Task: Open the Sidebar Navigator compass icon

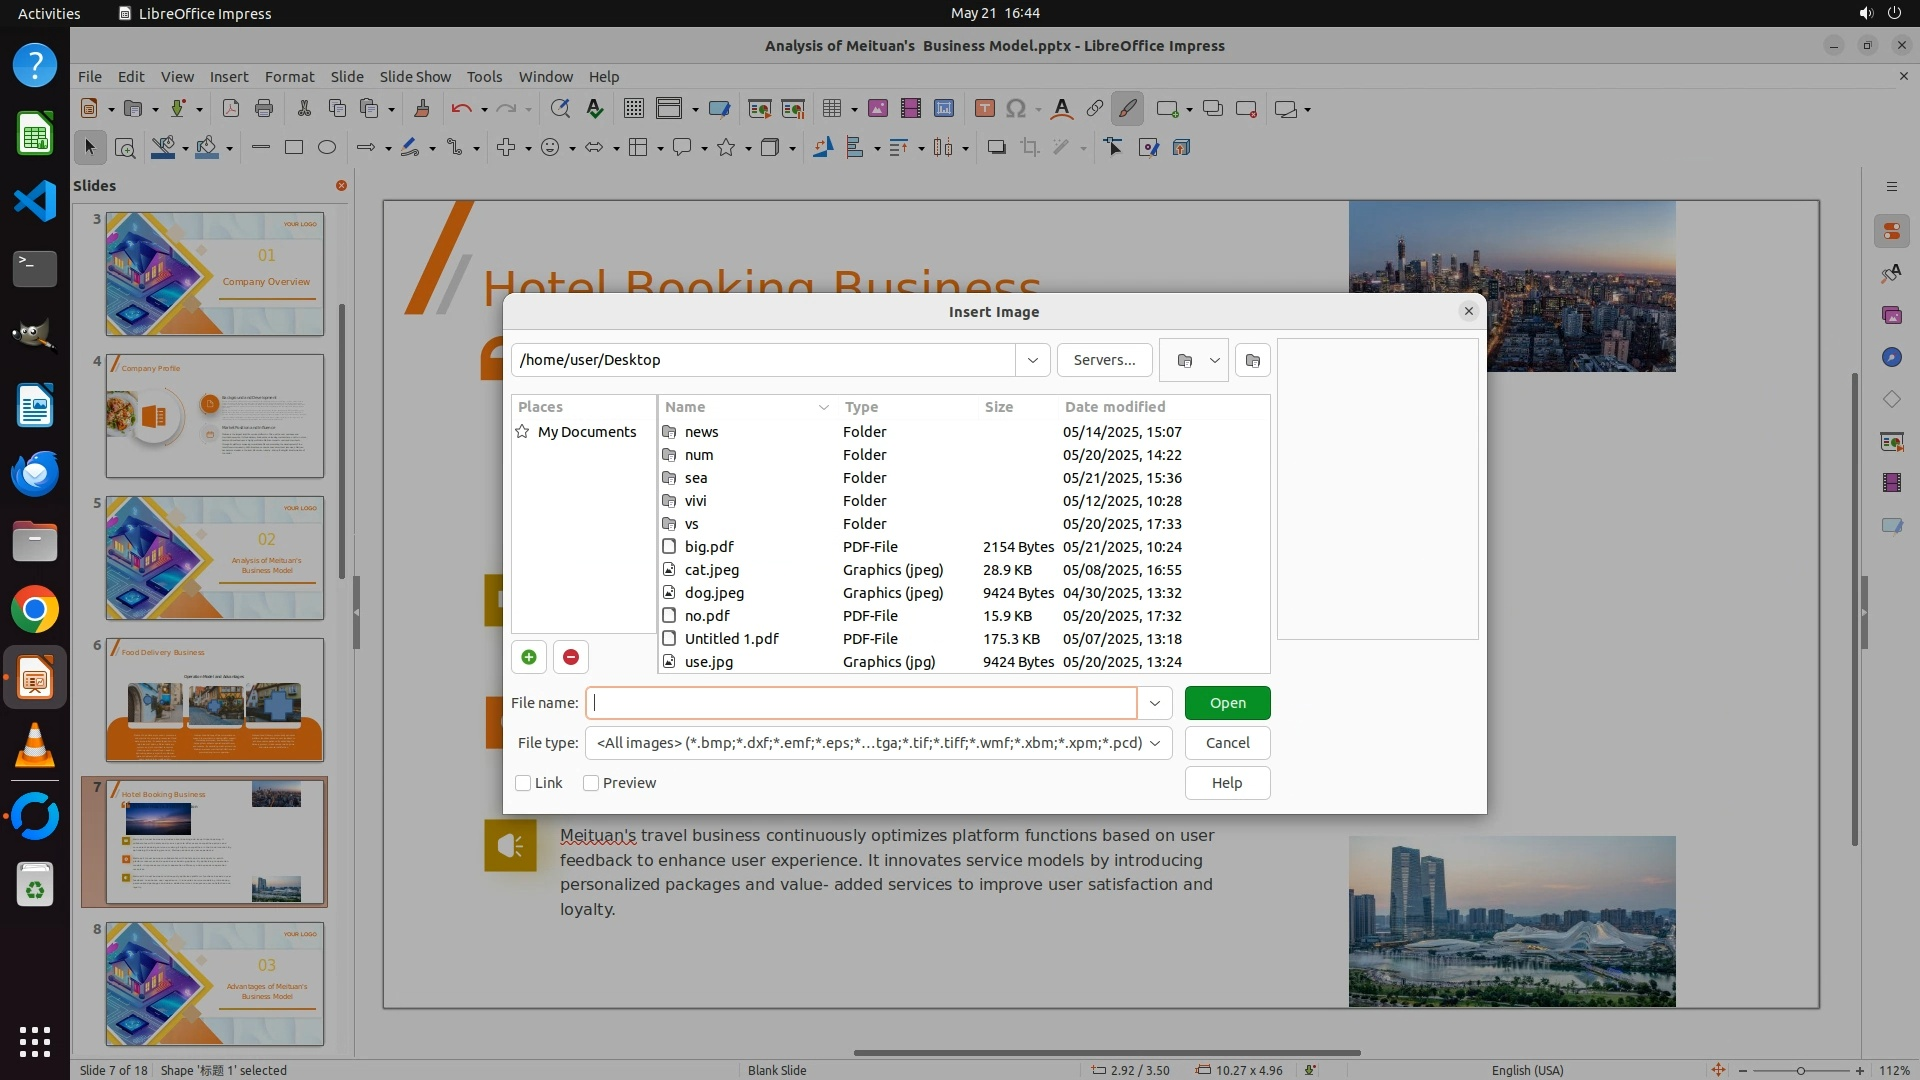Action: tap(1891, 357)
